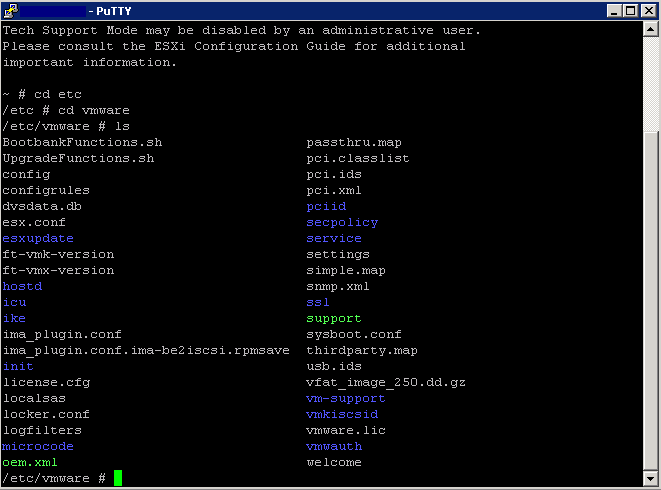This screenshot has height=490, width=661.
Task: Click the blue icu directory name
Action: click(x=14, y=302)
